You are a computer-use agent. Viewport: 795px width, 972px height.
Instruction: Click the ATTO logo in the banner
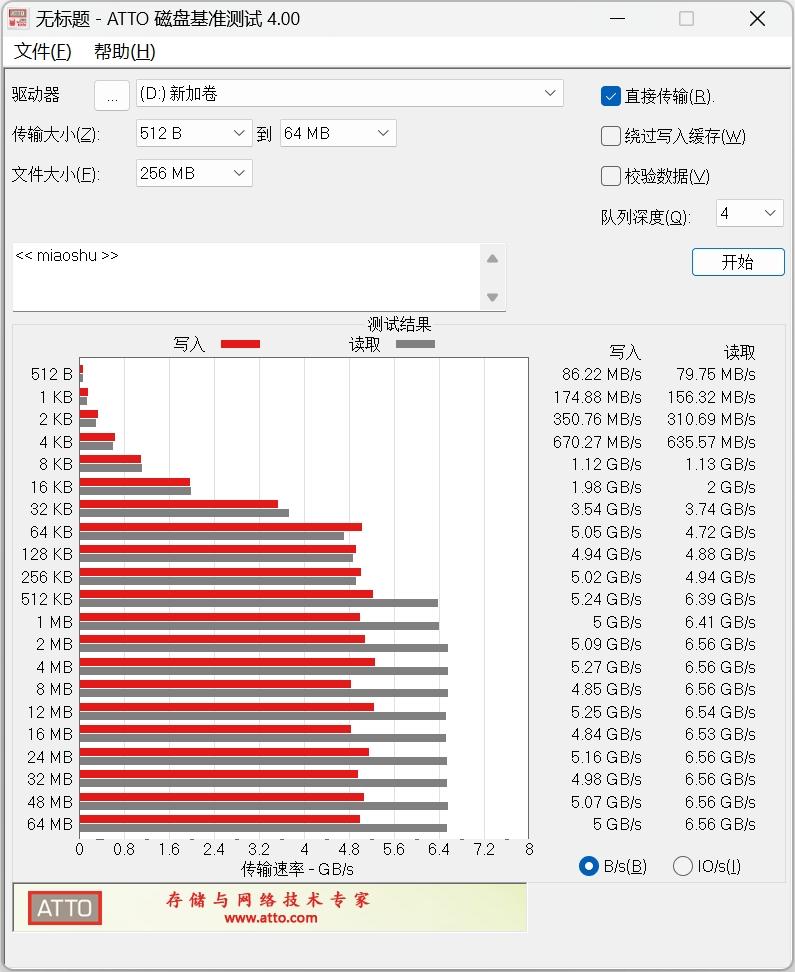pyautogui.click(x=64, y=908)
